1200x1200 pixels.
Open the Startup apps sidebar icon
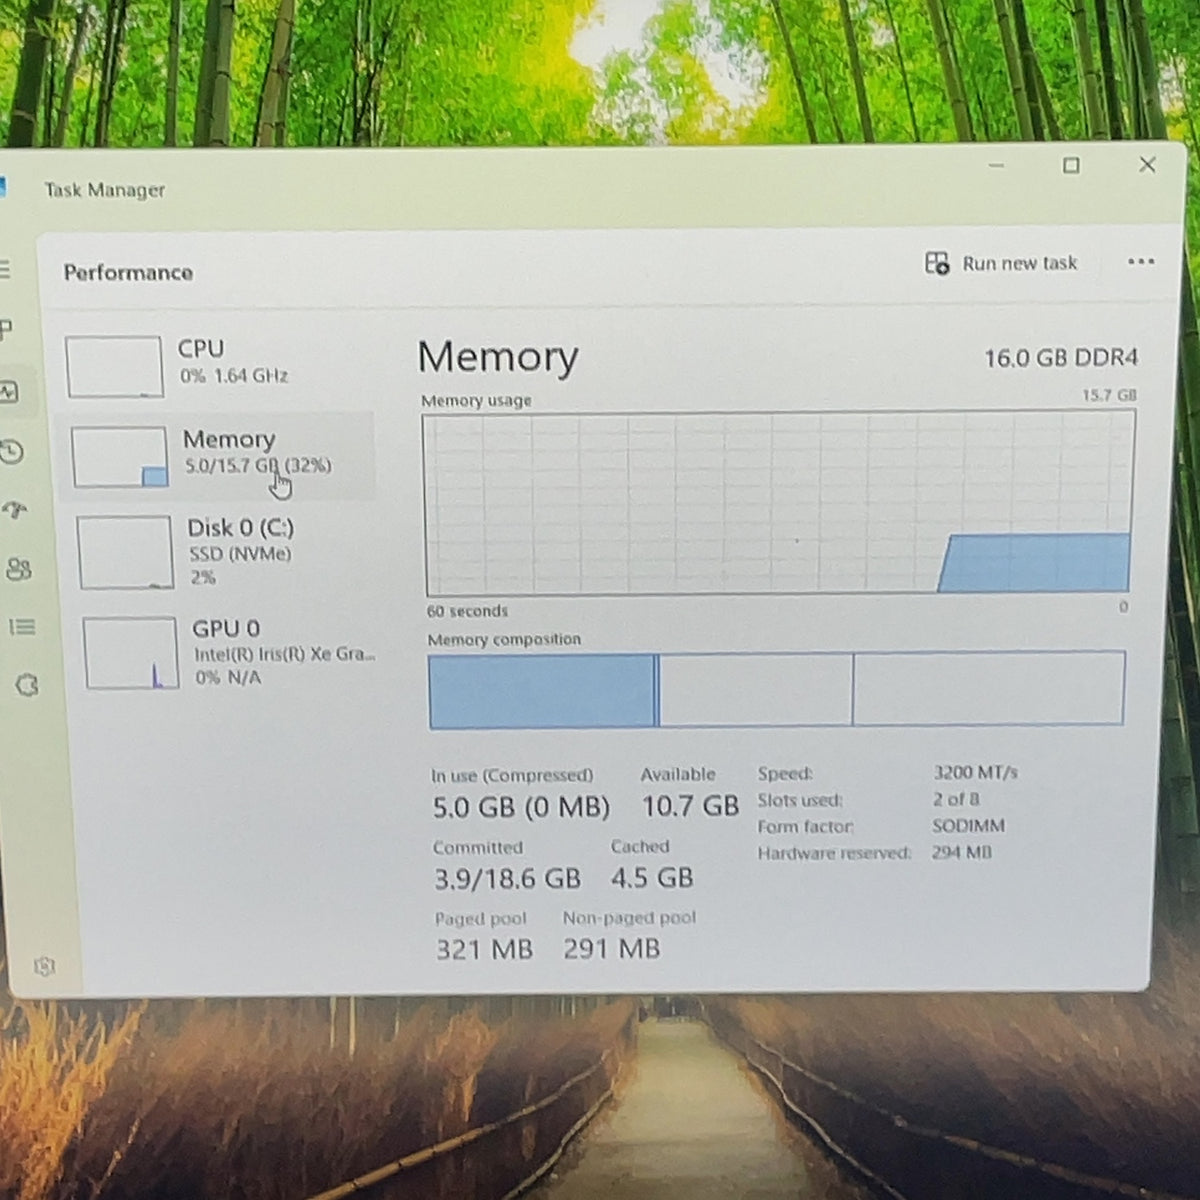[x=15, y=510]
